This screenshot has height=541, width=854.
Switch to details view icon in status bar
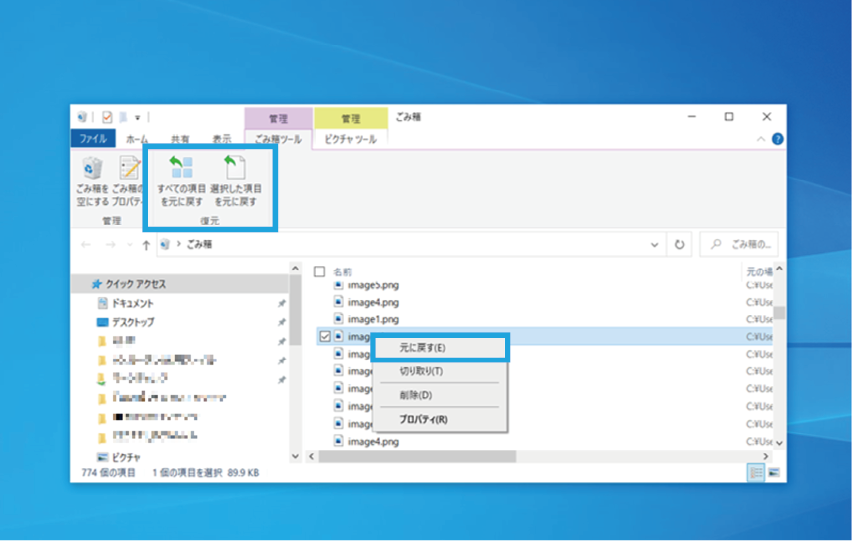pos(756,472)
